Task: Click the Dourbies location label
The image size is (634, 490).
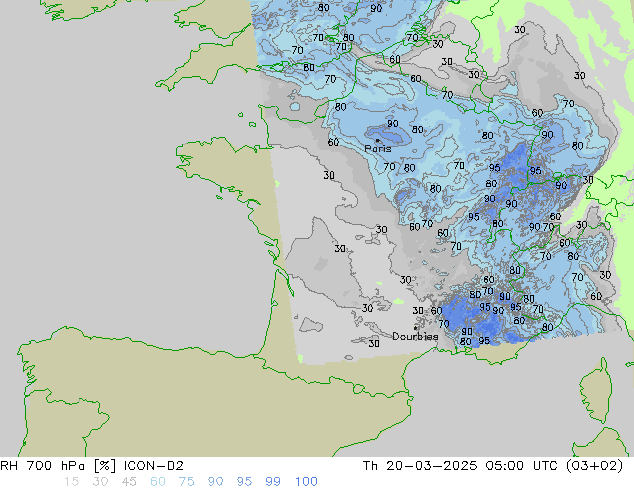Action: 415,336
